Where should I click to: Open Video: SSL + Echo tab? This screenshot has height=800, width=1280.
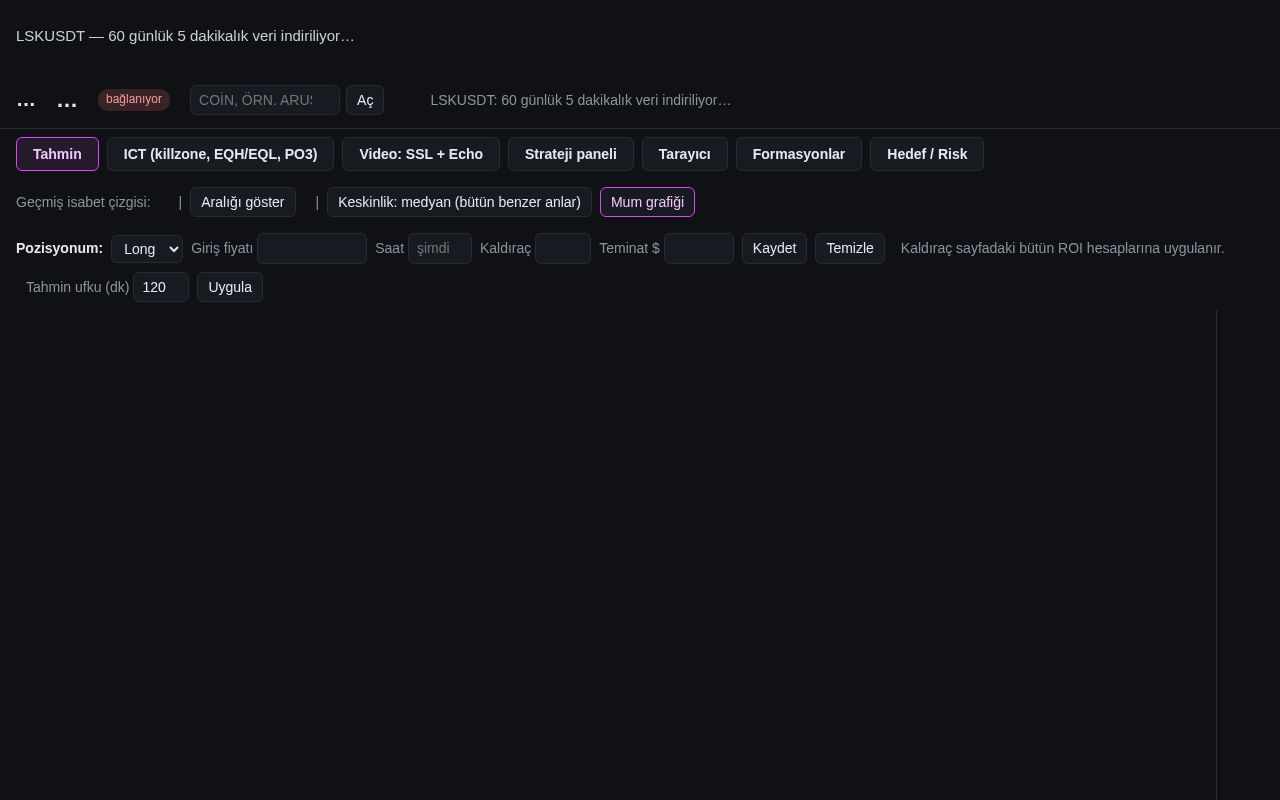(421, 154)
